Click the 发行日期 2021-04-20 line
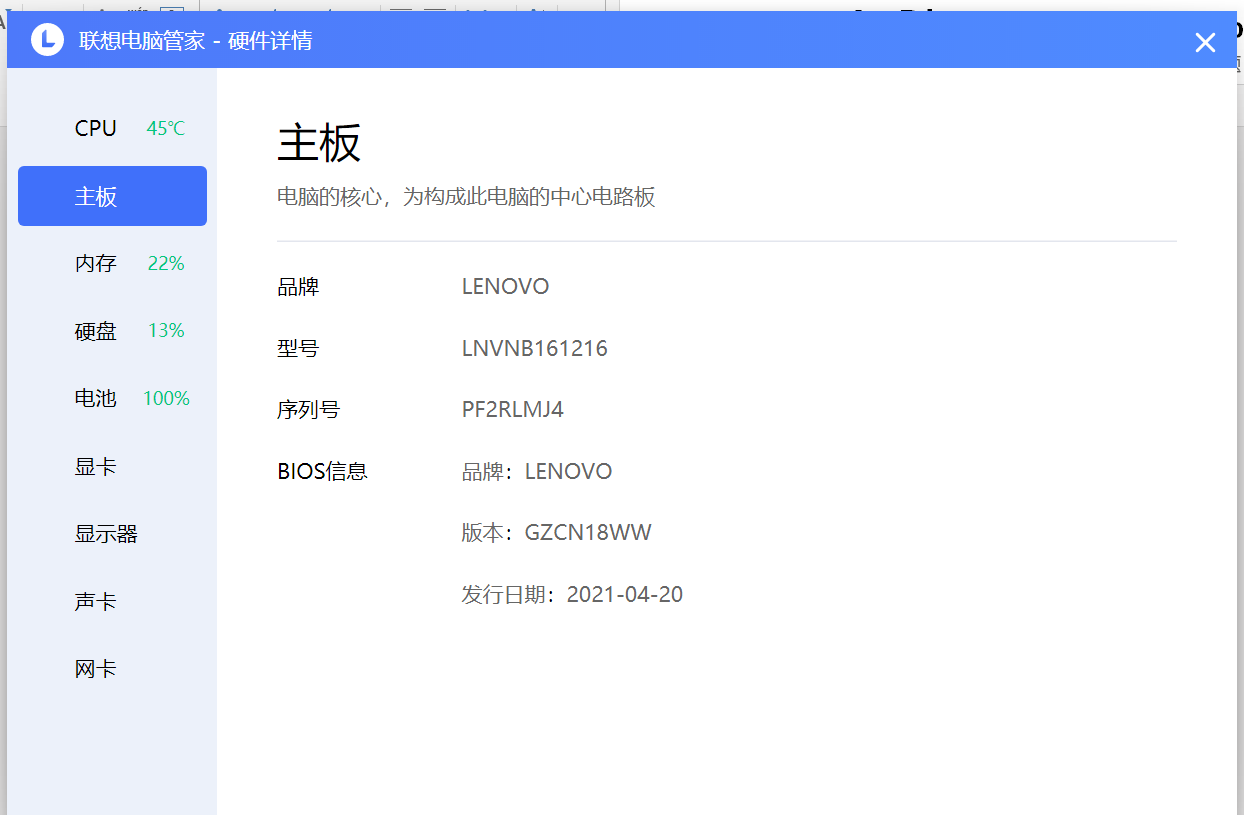Image resolution: width=1244 pixels, height=815 pixels. 572,595
